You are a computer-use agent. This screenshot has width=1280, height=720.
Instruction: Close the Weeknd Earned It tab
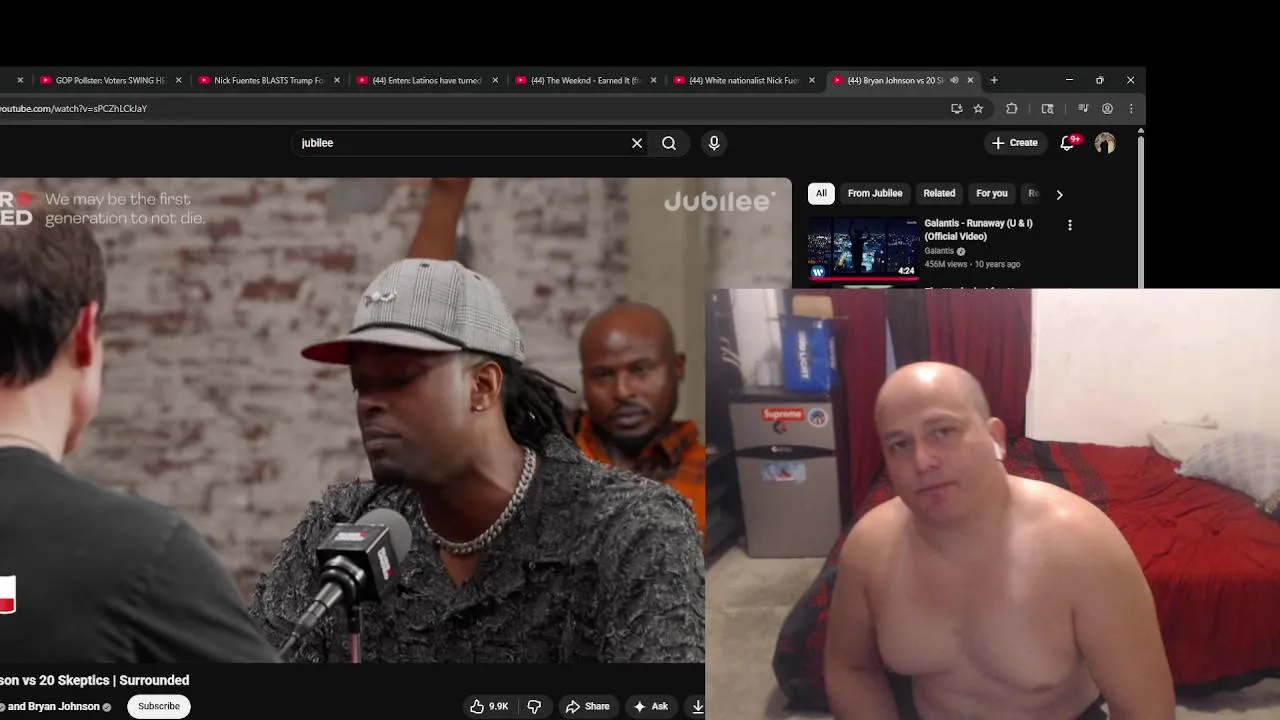click(654, 80)
